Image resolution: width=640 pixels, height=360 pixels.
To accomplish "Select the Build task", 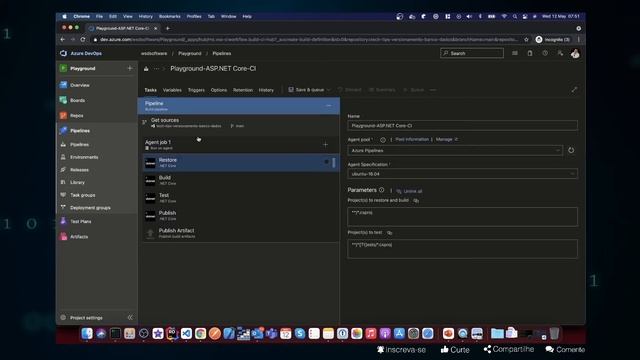I will [241, 180].
